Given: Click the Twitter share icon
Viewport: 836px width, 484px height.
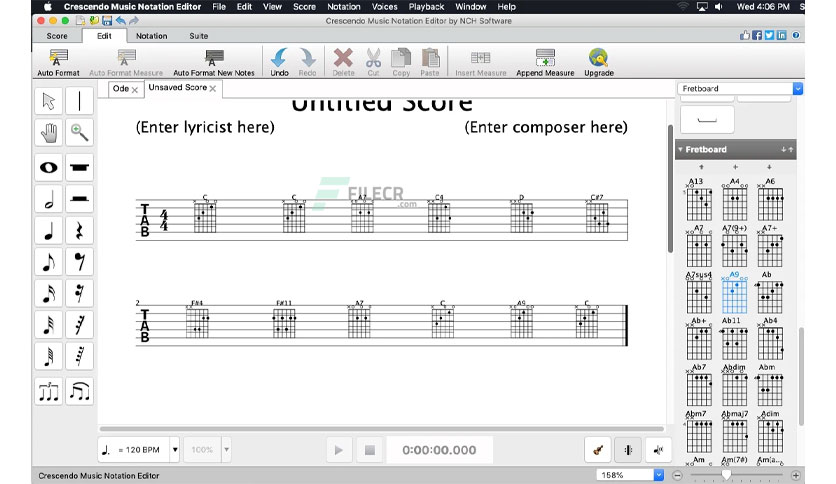Looking at the screenshot, I should pos(769,35).
